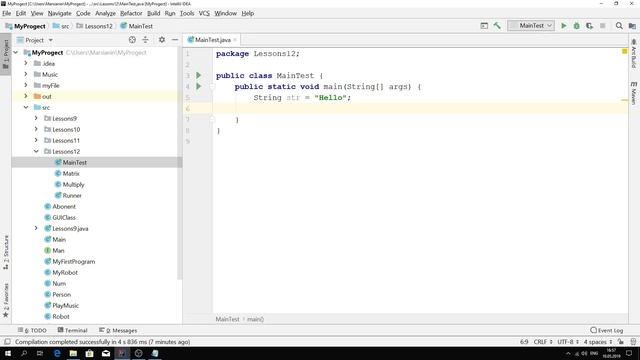The image size is (640, 360).
Task: Toggle tool window quick access icon
Action: pos(7,342)
